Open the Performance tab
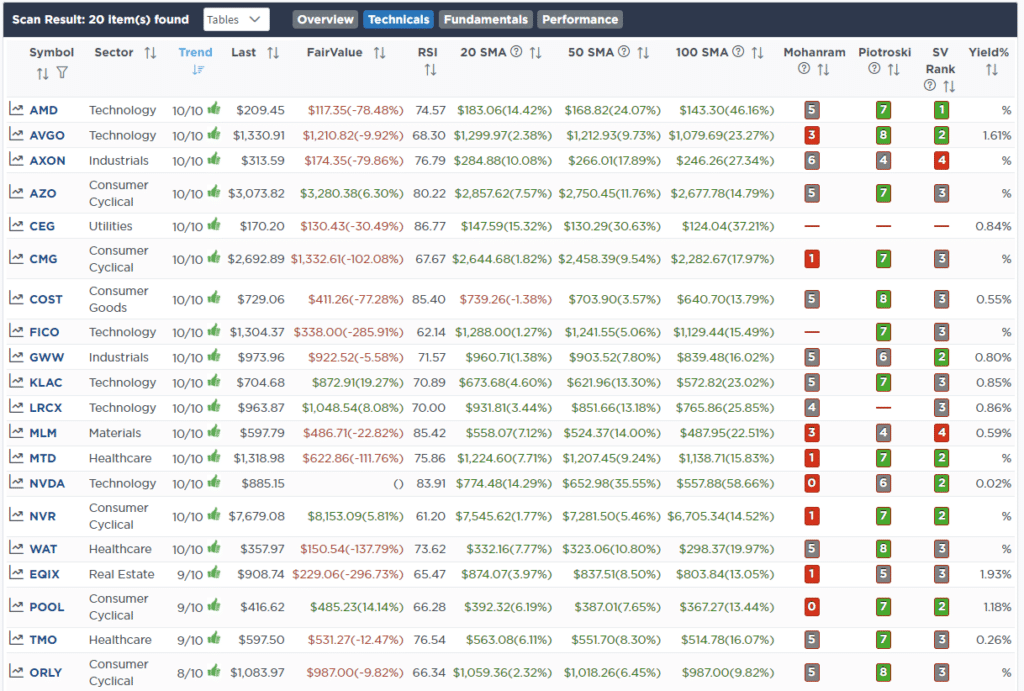Viewport: 1024px width, 691px height. pos(580,20)
